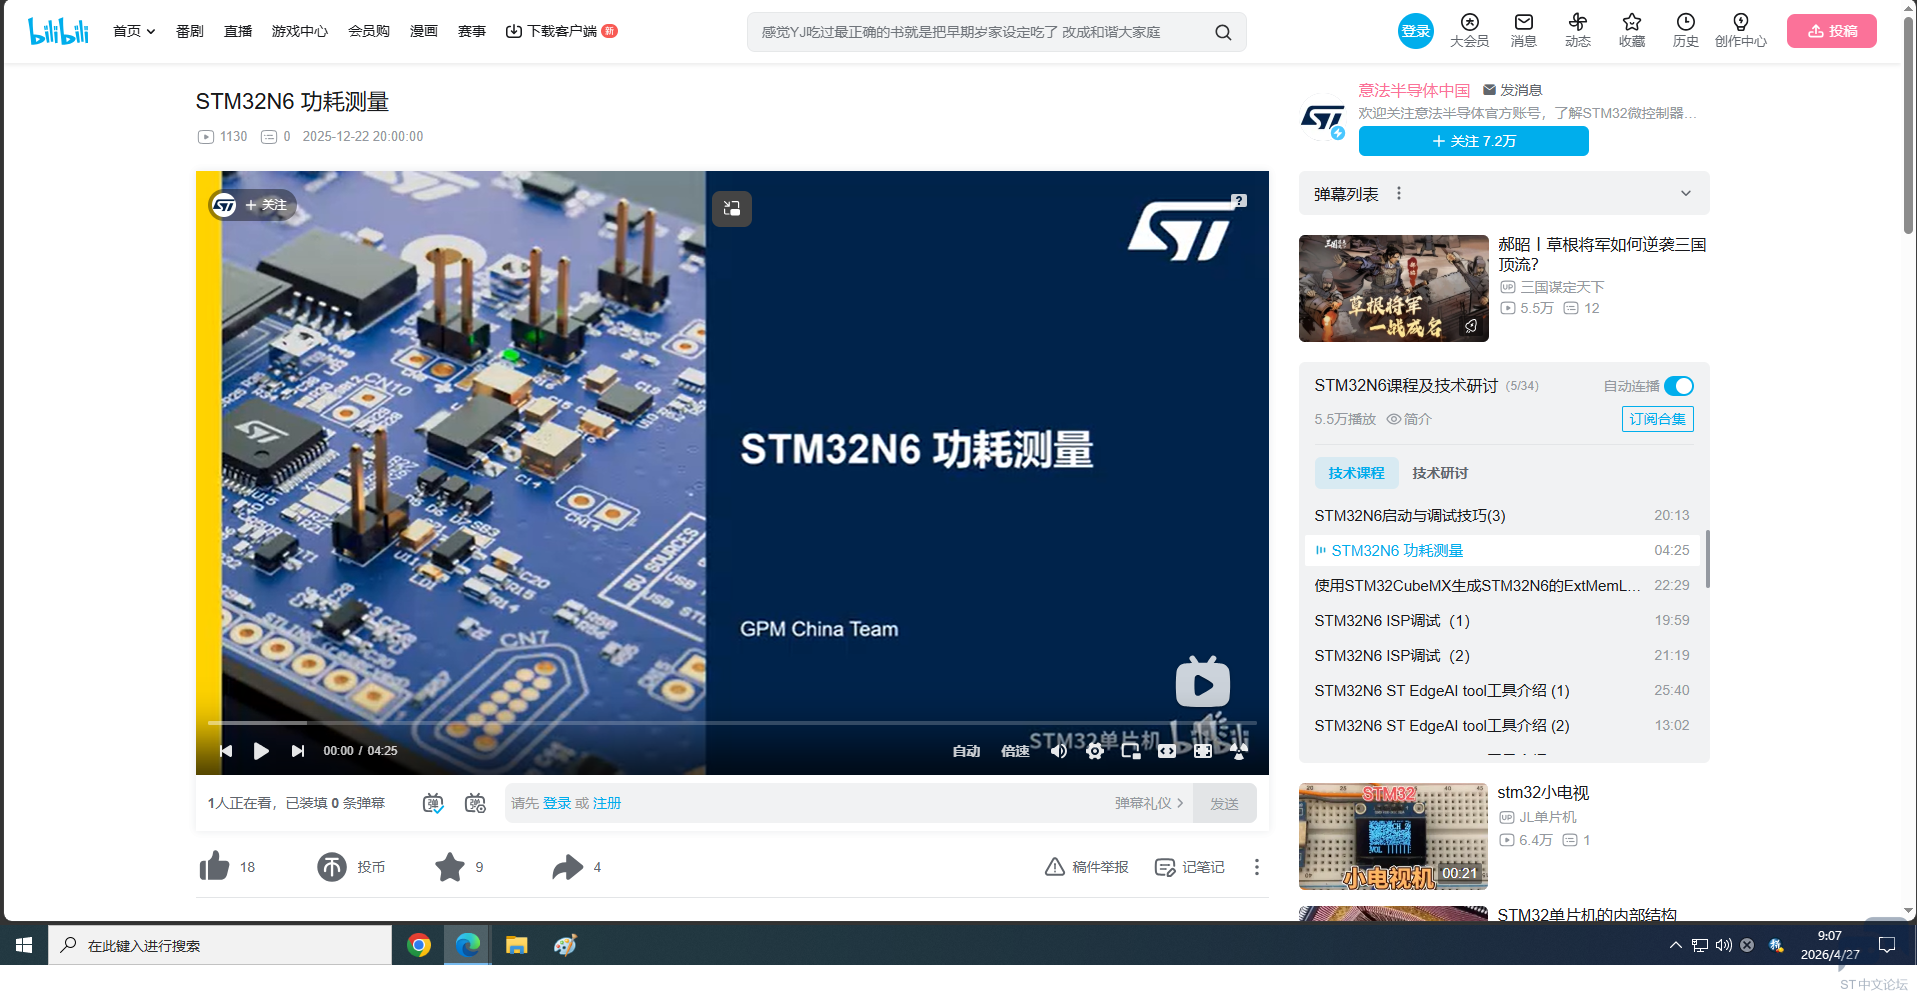The width and height of the screenshot is (1917, 1000).
Task: Expand 弹幕礼仪 danmaku etiquette
Action: coord(1149,803)
